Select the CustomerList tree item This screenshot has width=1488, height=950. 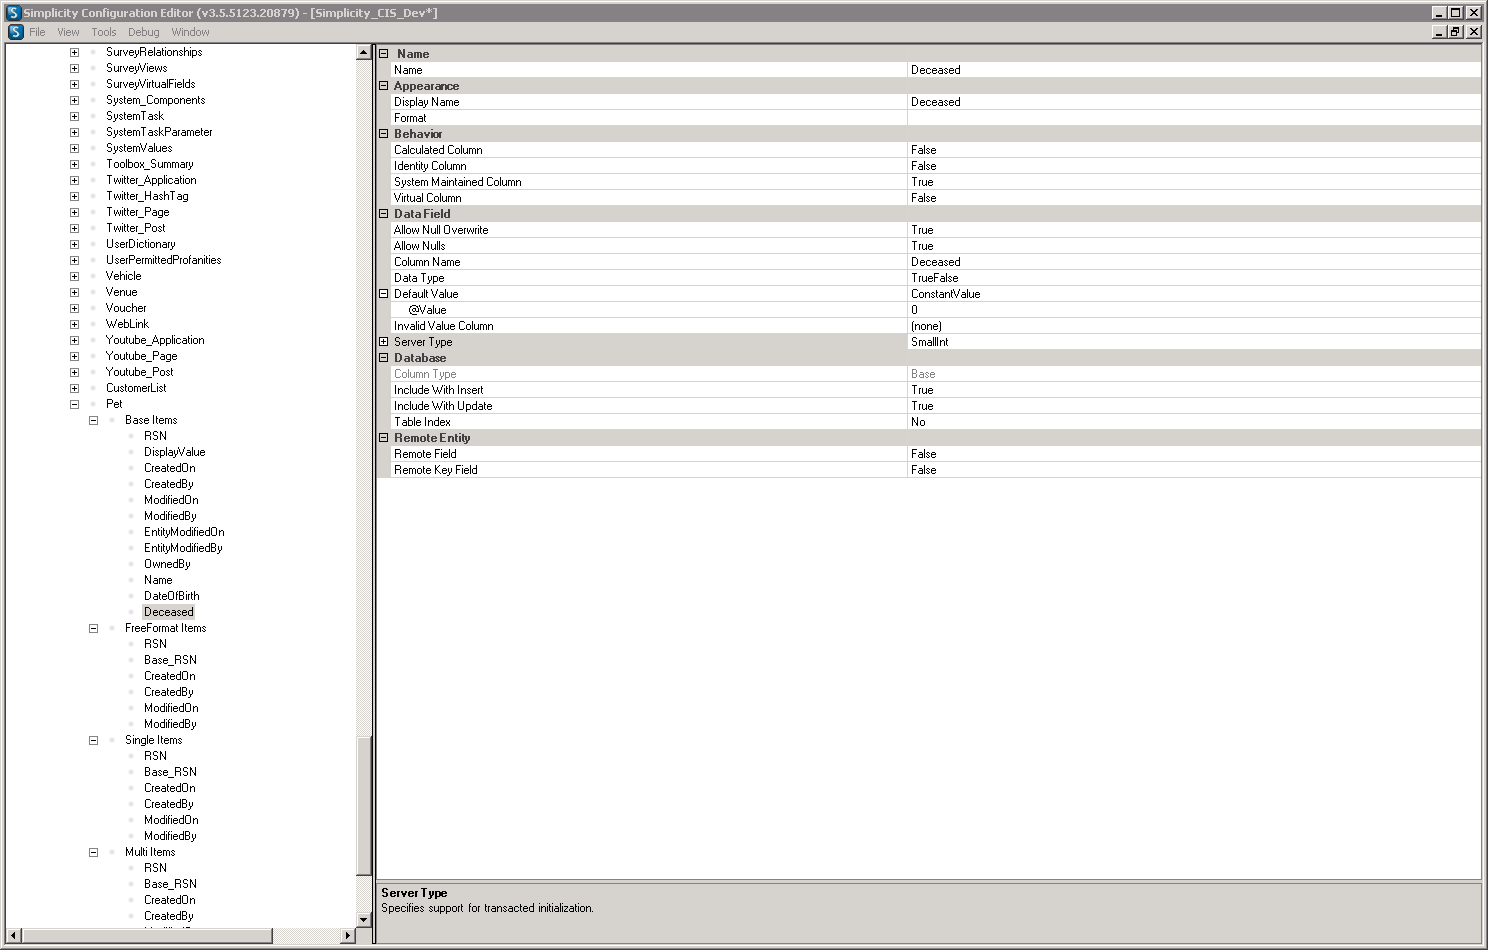coord(136,388)
